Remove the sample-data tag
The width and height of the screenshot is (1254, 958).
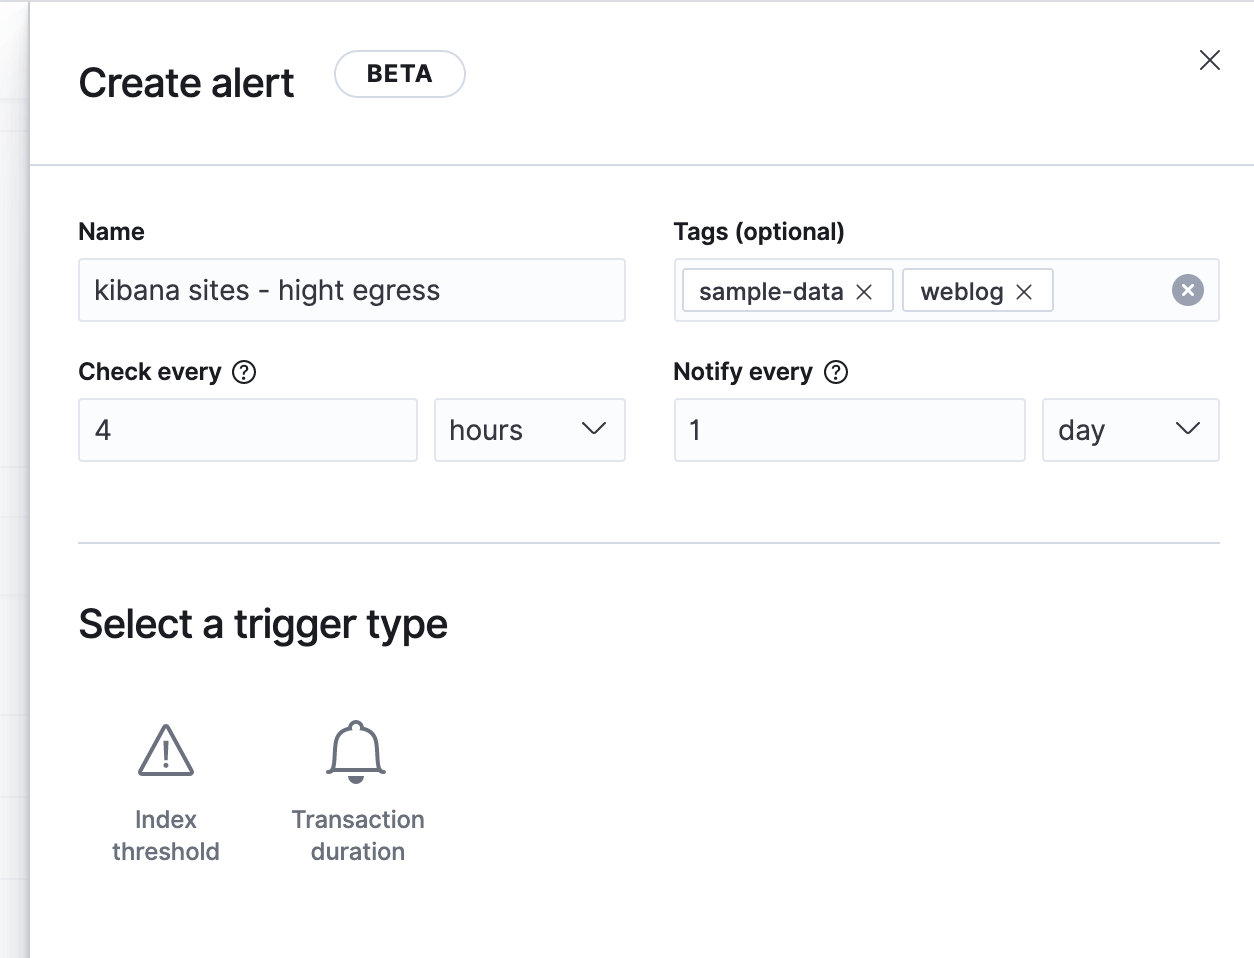tap(863, 291)
